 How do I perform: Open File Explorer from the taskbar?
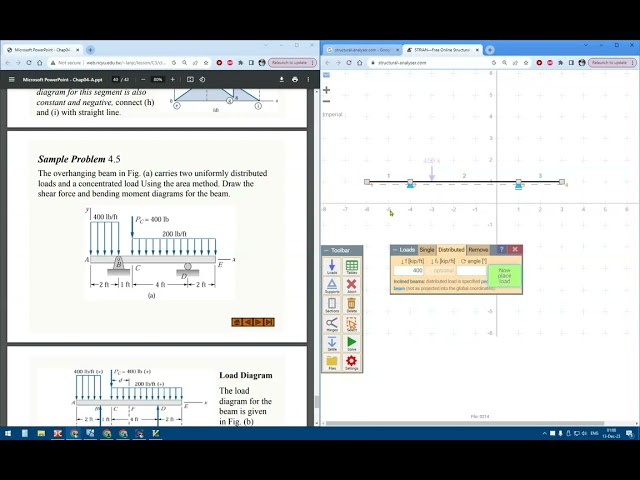pos(41,433)
